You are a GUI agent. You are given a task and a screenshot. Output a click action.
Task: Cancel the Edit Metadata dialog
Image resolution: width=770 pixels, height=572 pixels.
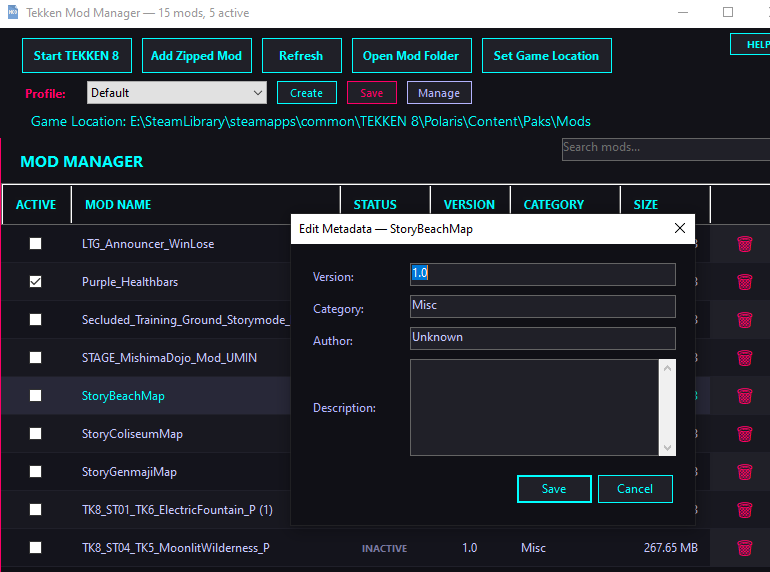pos(635,489)
